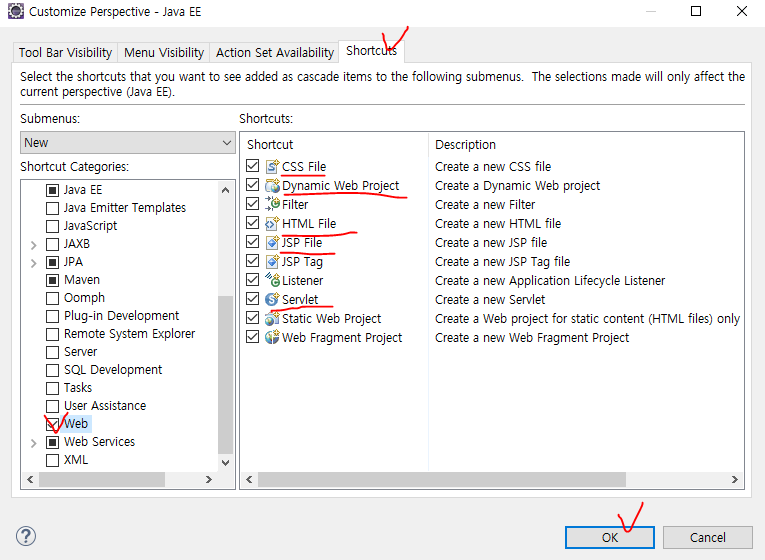Check the JAXB category checkbox

point(52,244)
